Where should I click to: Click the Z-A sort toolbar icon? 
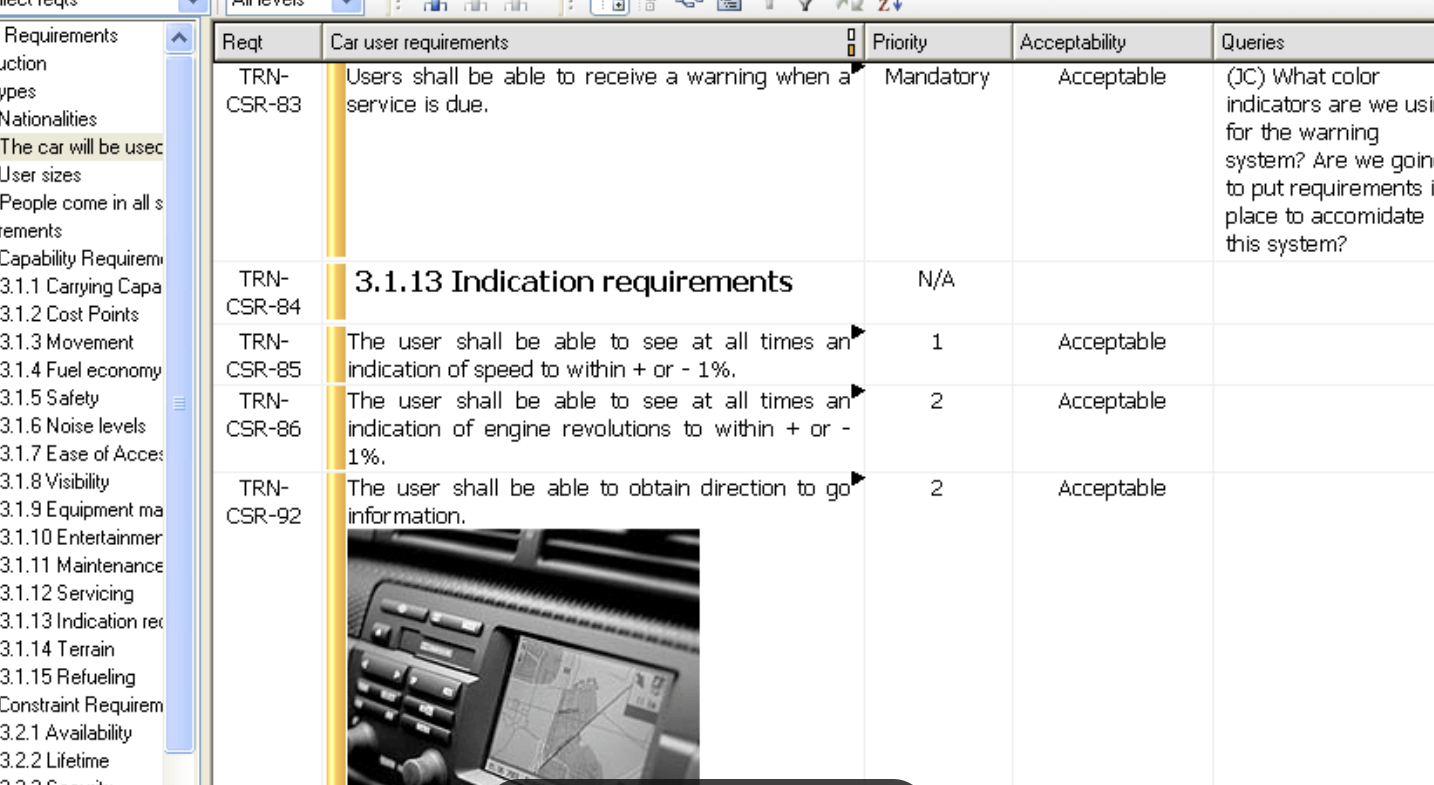(890, 5)
